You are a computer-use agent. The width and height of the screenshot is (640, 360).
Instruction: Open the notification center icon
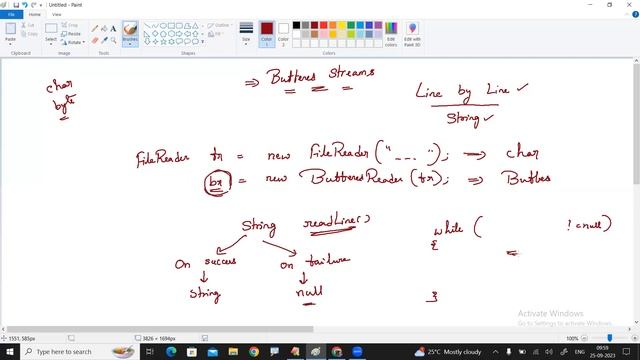[x=627, y=351]
